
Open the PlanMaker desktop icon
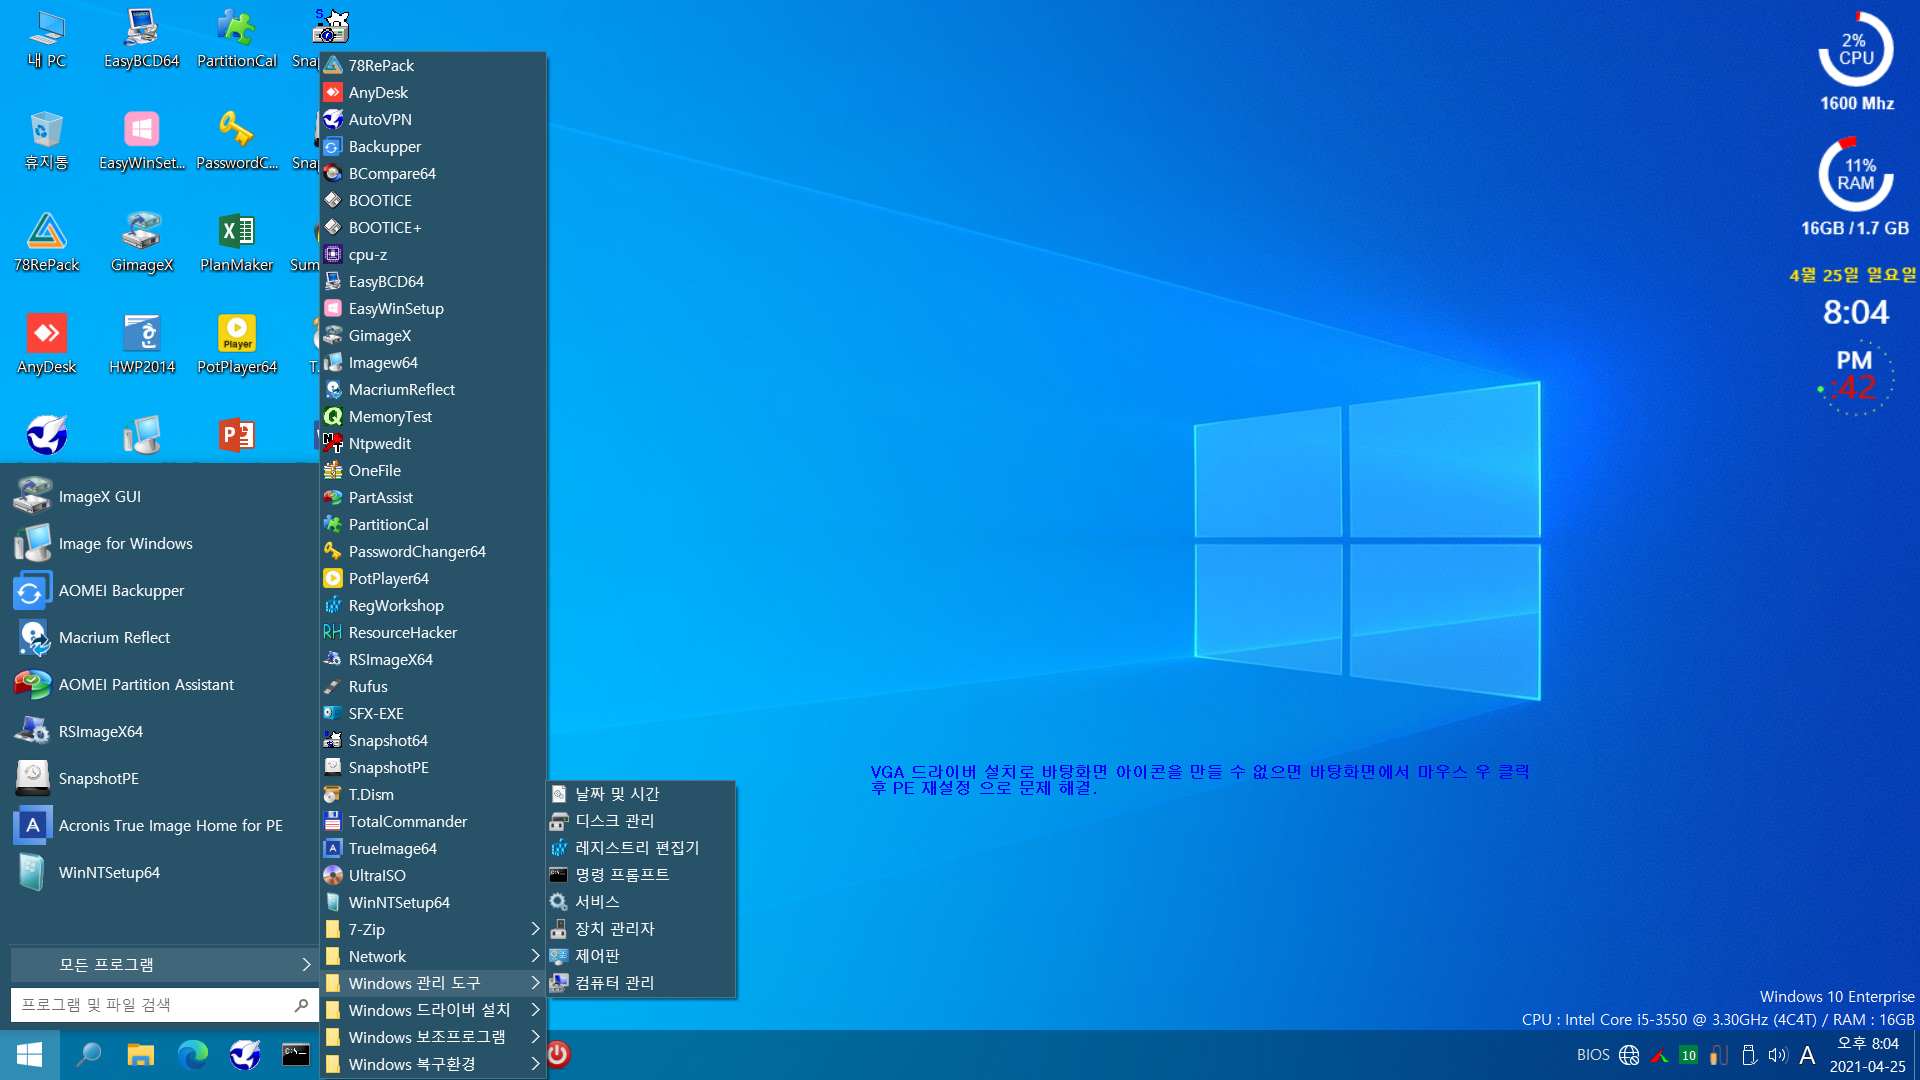tap(236, 244)
